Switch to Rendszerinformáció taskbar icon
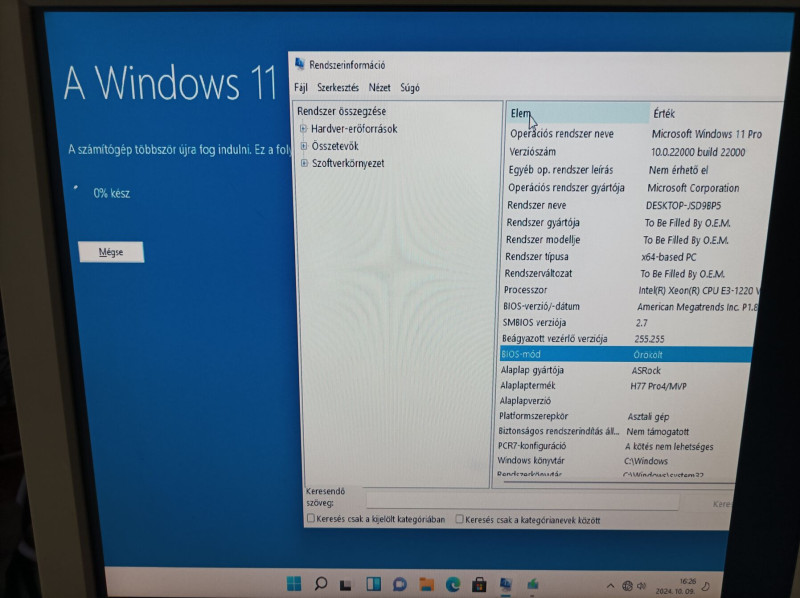800x598 pixels. [506, 585]
